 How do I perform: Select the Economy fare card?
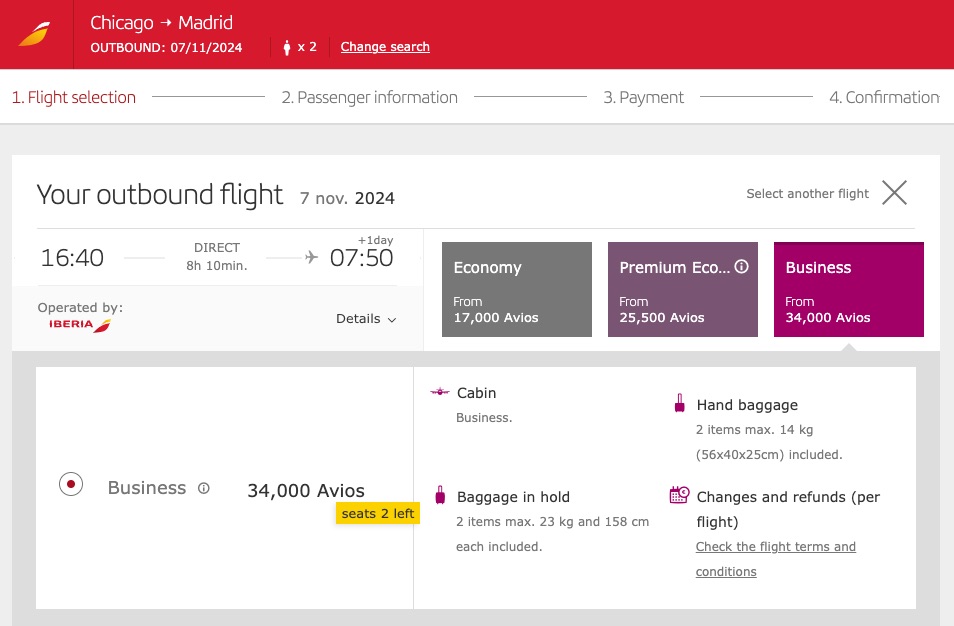click(x=516, y=289)
